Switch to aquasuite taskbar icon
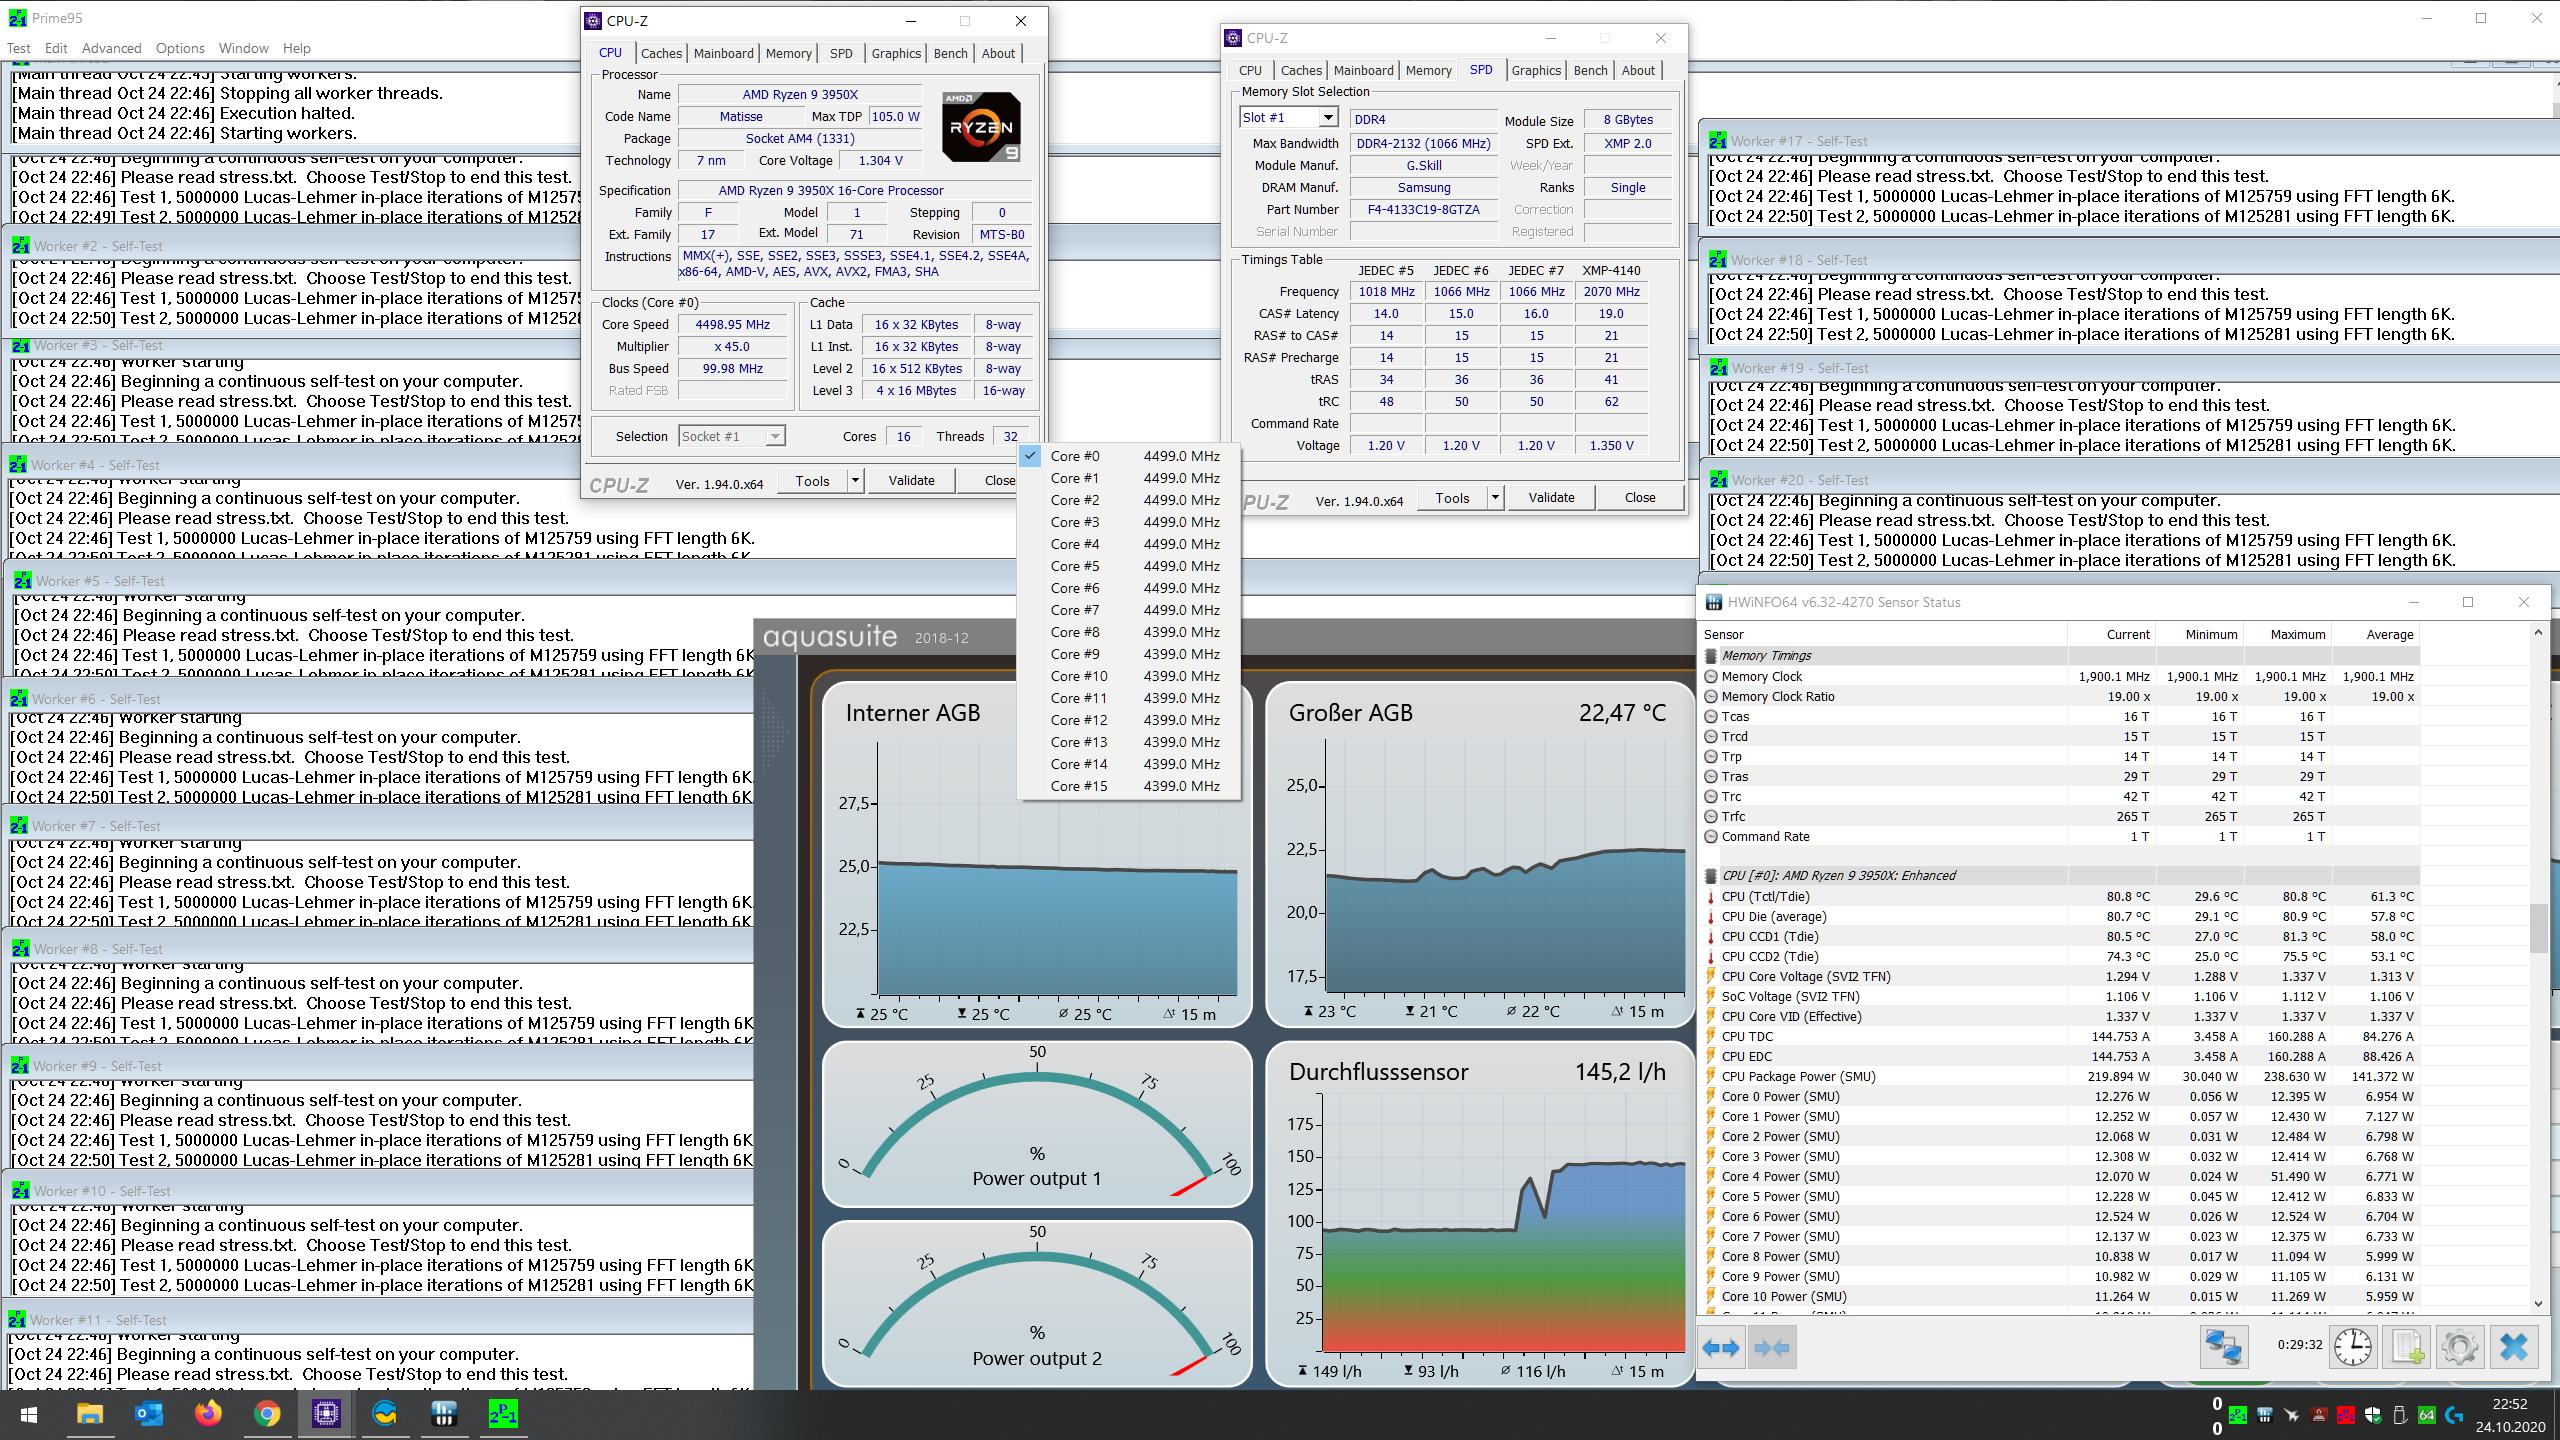This screenshot has height=1440, width=2560. coord(385,1415)
